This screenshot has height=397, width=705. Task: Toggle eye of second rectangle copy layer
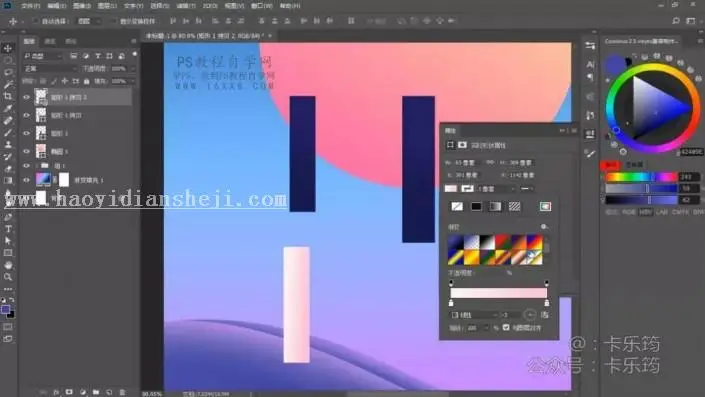27,115
